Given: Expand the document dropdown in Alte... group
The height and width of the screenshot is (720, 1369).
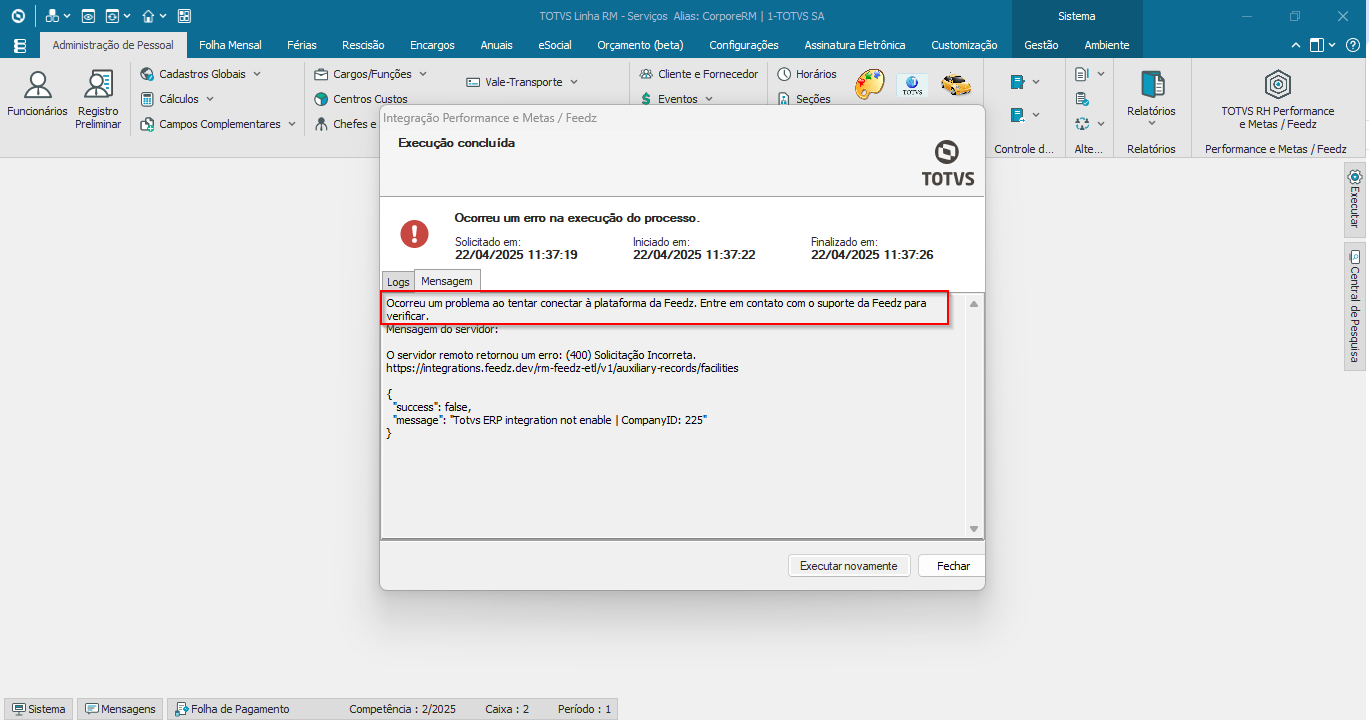Looking at the screenshot, I should point(1101,74).
